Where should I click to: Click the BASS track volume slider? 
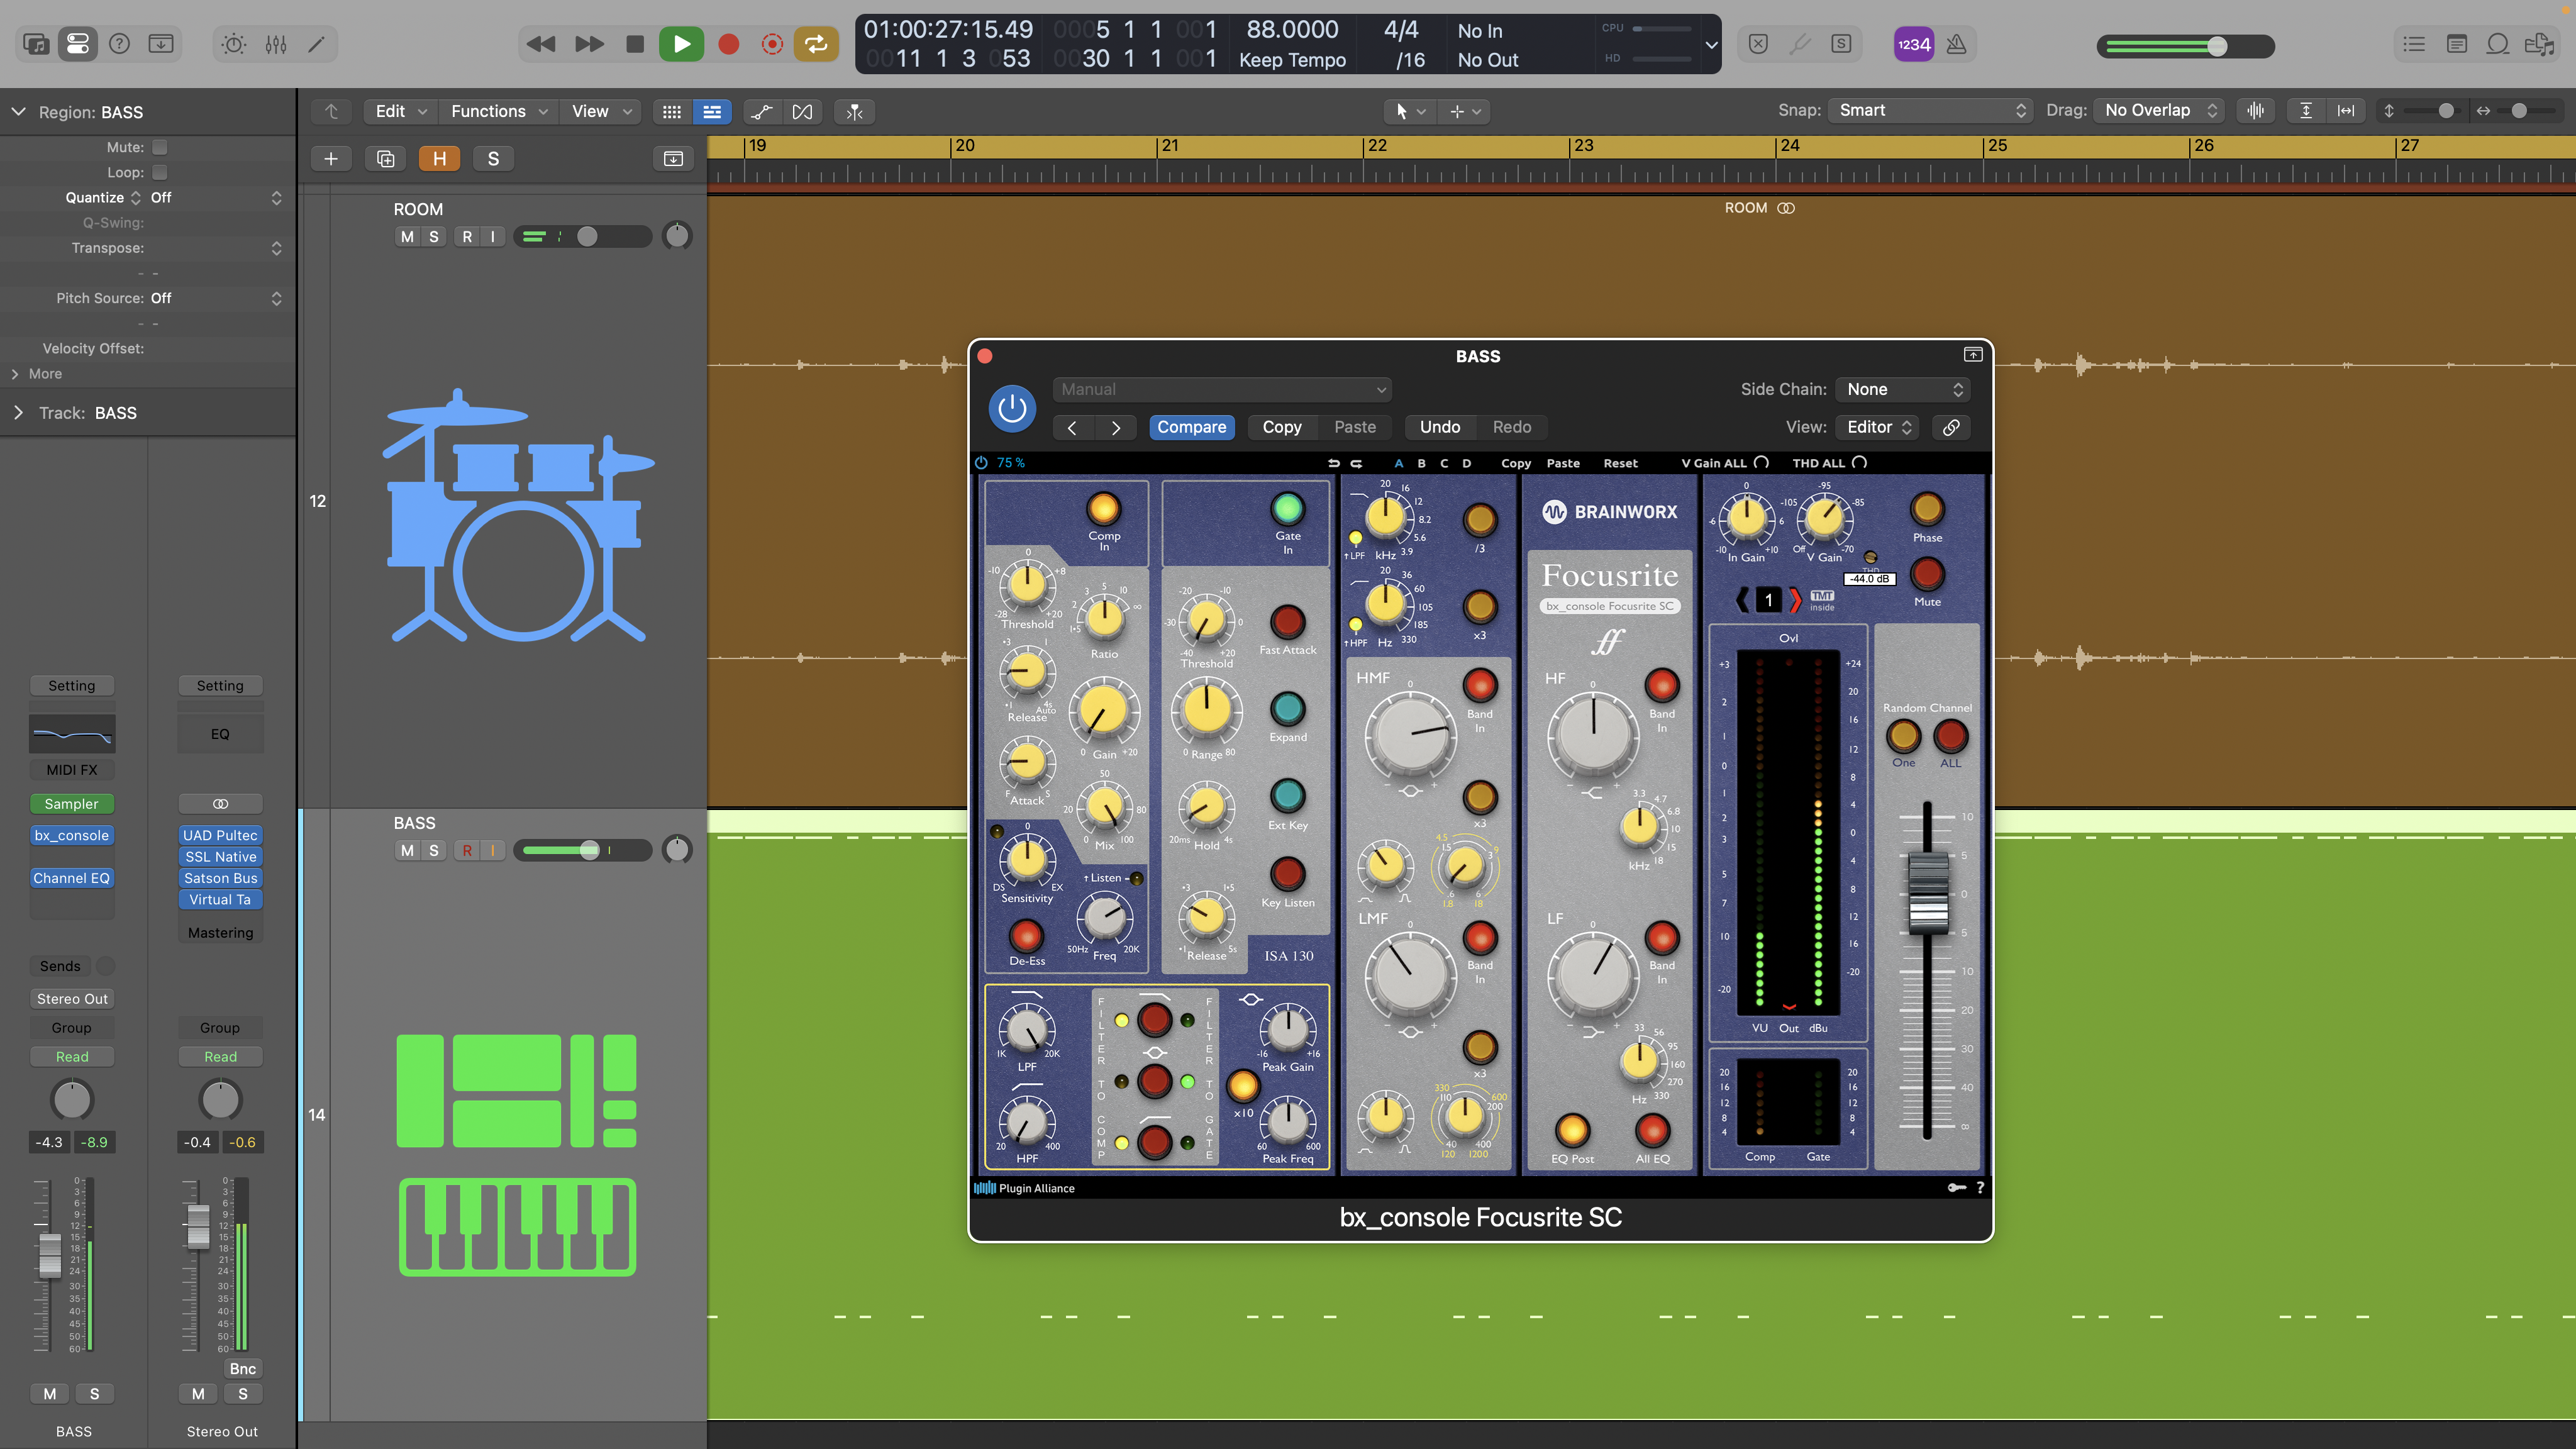(x=582, y=850)
